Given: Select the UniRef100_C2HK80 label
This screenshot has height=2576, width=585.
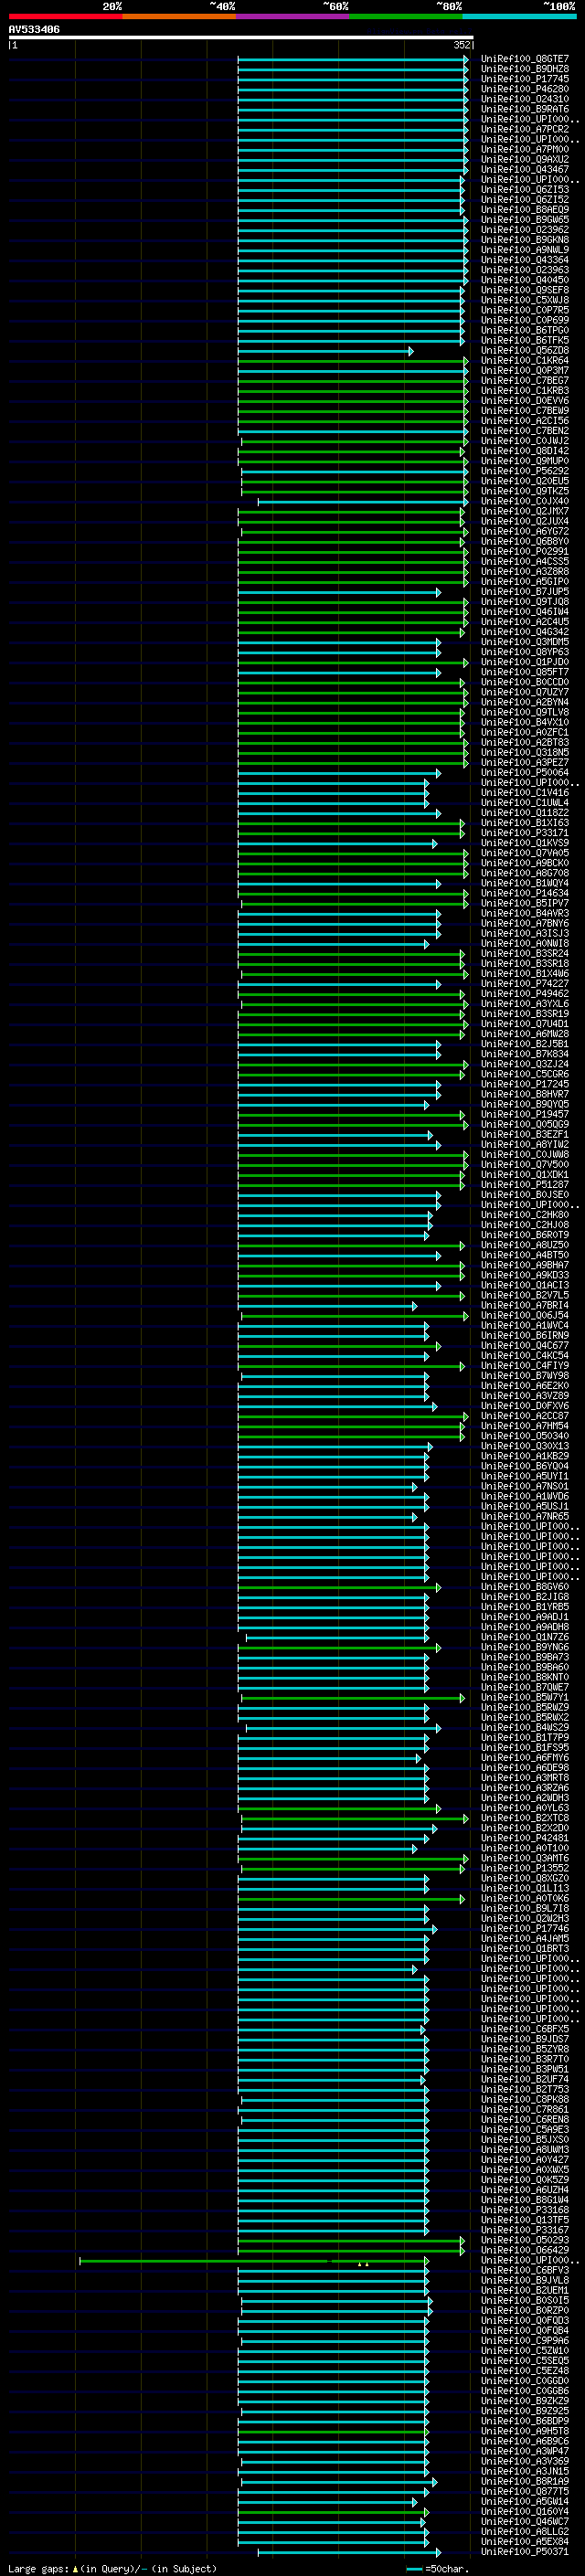Looking at the screenshot, I should (525, 1215).
